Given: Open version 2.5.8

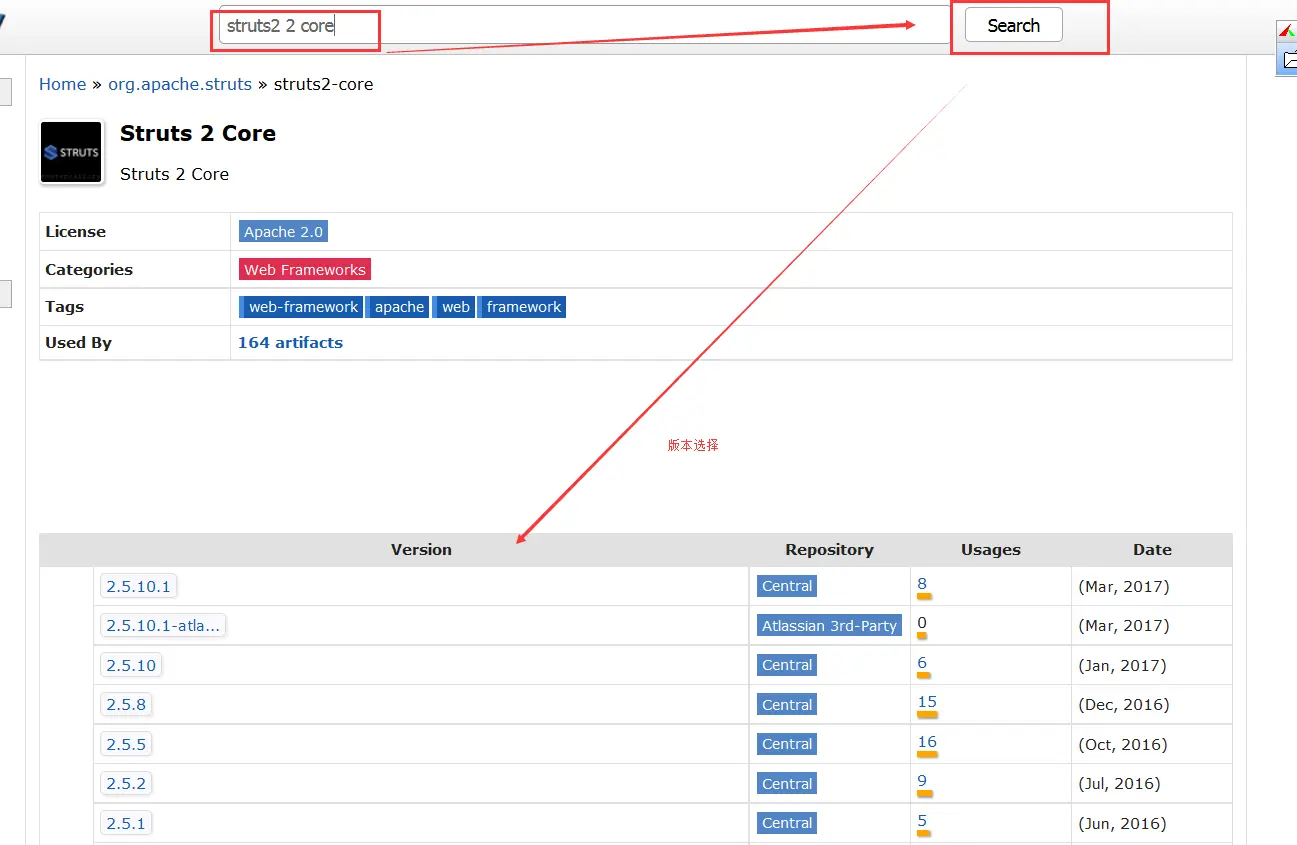Looking at the screenshot, I should (x=126, y=704).
